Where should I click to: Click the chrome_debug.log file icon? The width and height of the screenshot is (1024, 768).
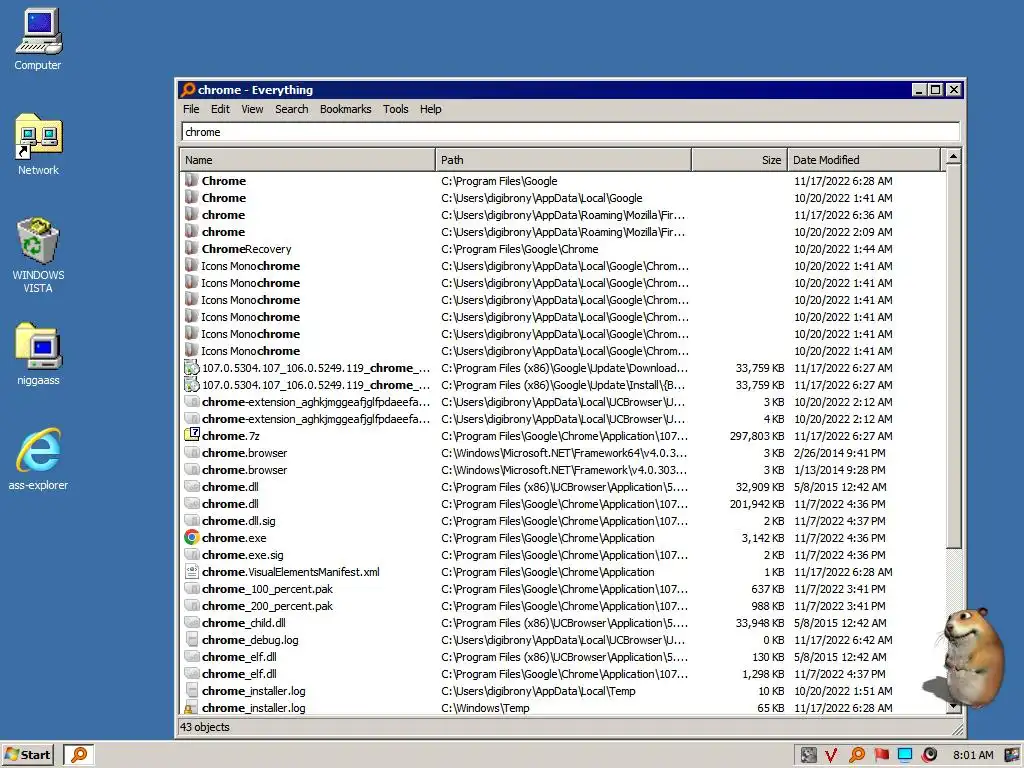pos(191,639)
